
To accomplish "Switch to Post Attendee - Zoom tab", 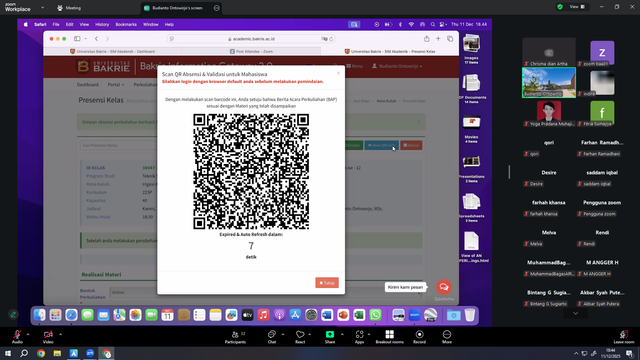I will tap(251, 51).
